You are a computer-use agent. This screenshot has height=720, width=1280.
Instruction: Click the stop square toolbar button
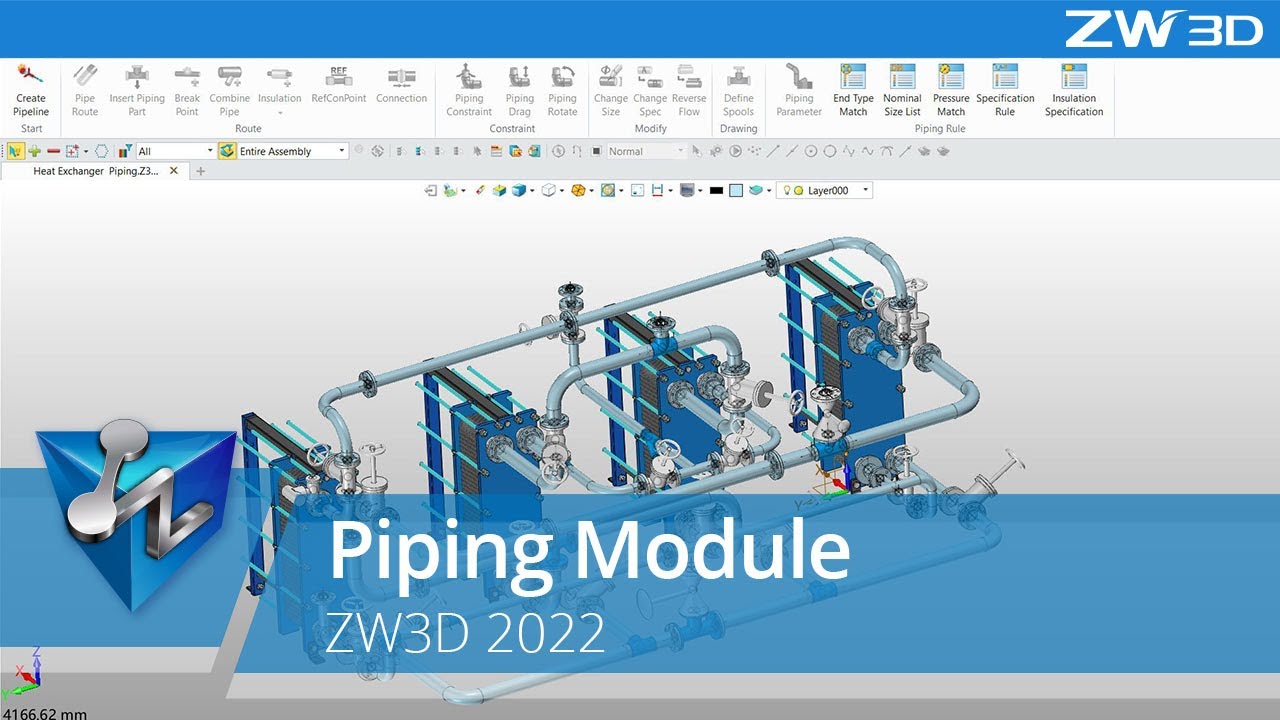tap(596, 151)
